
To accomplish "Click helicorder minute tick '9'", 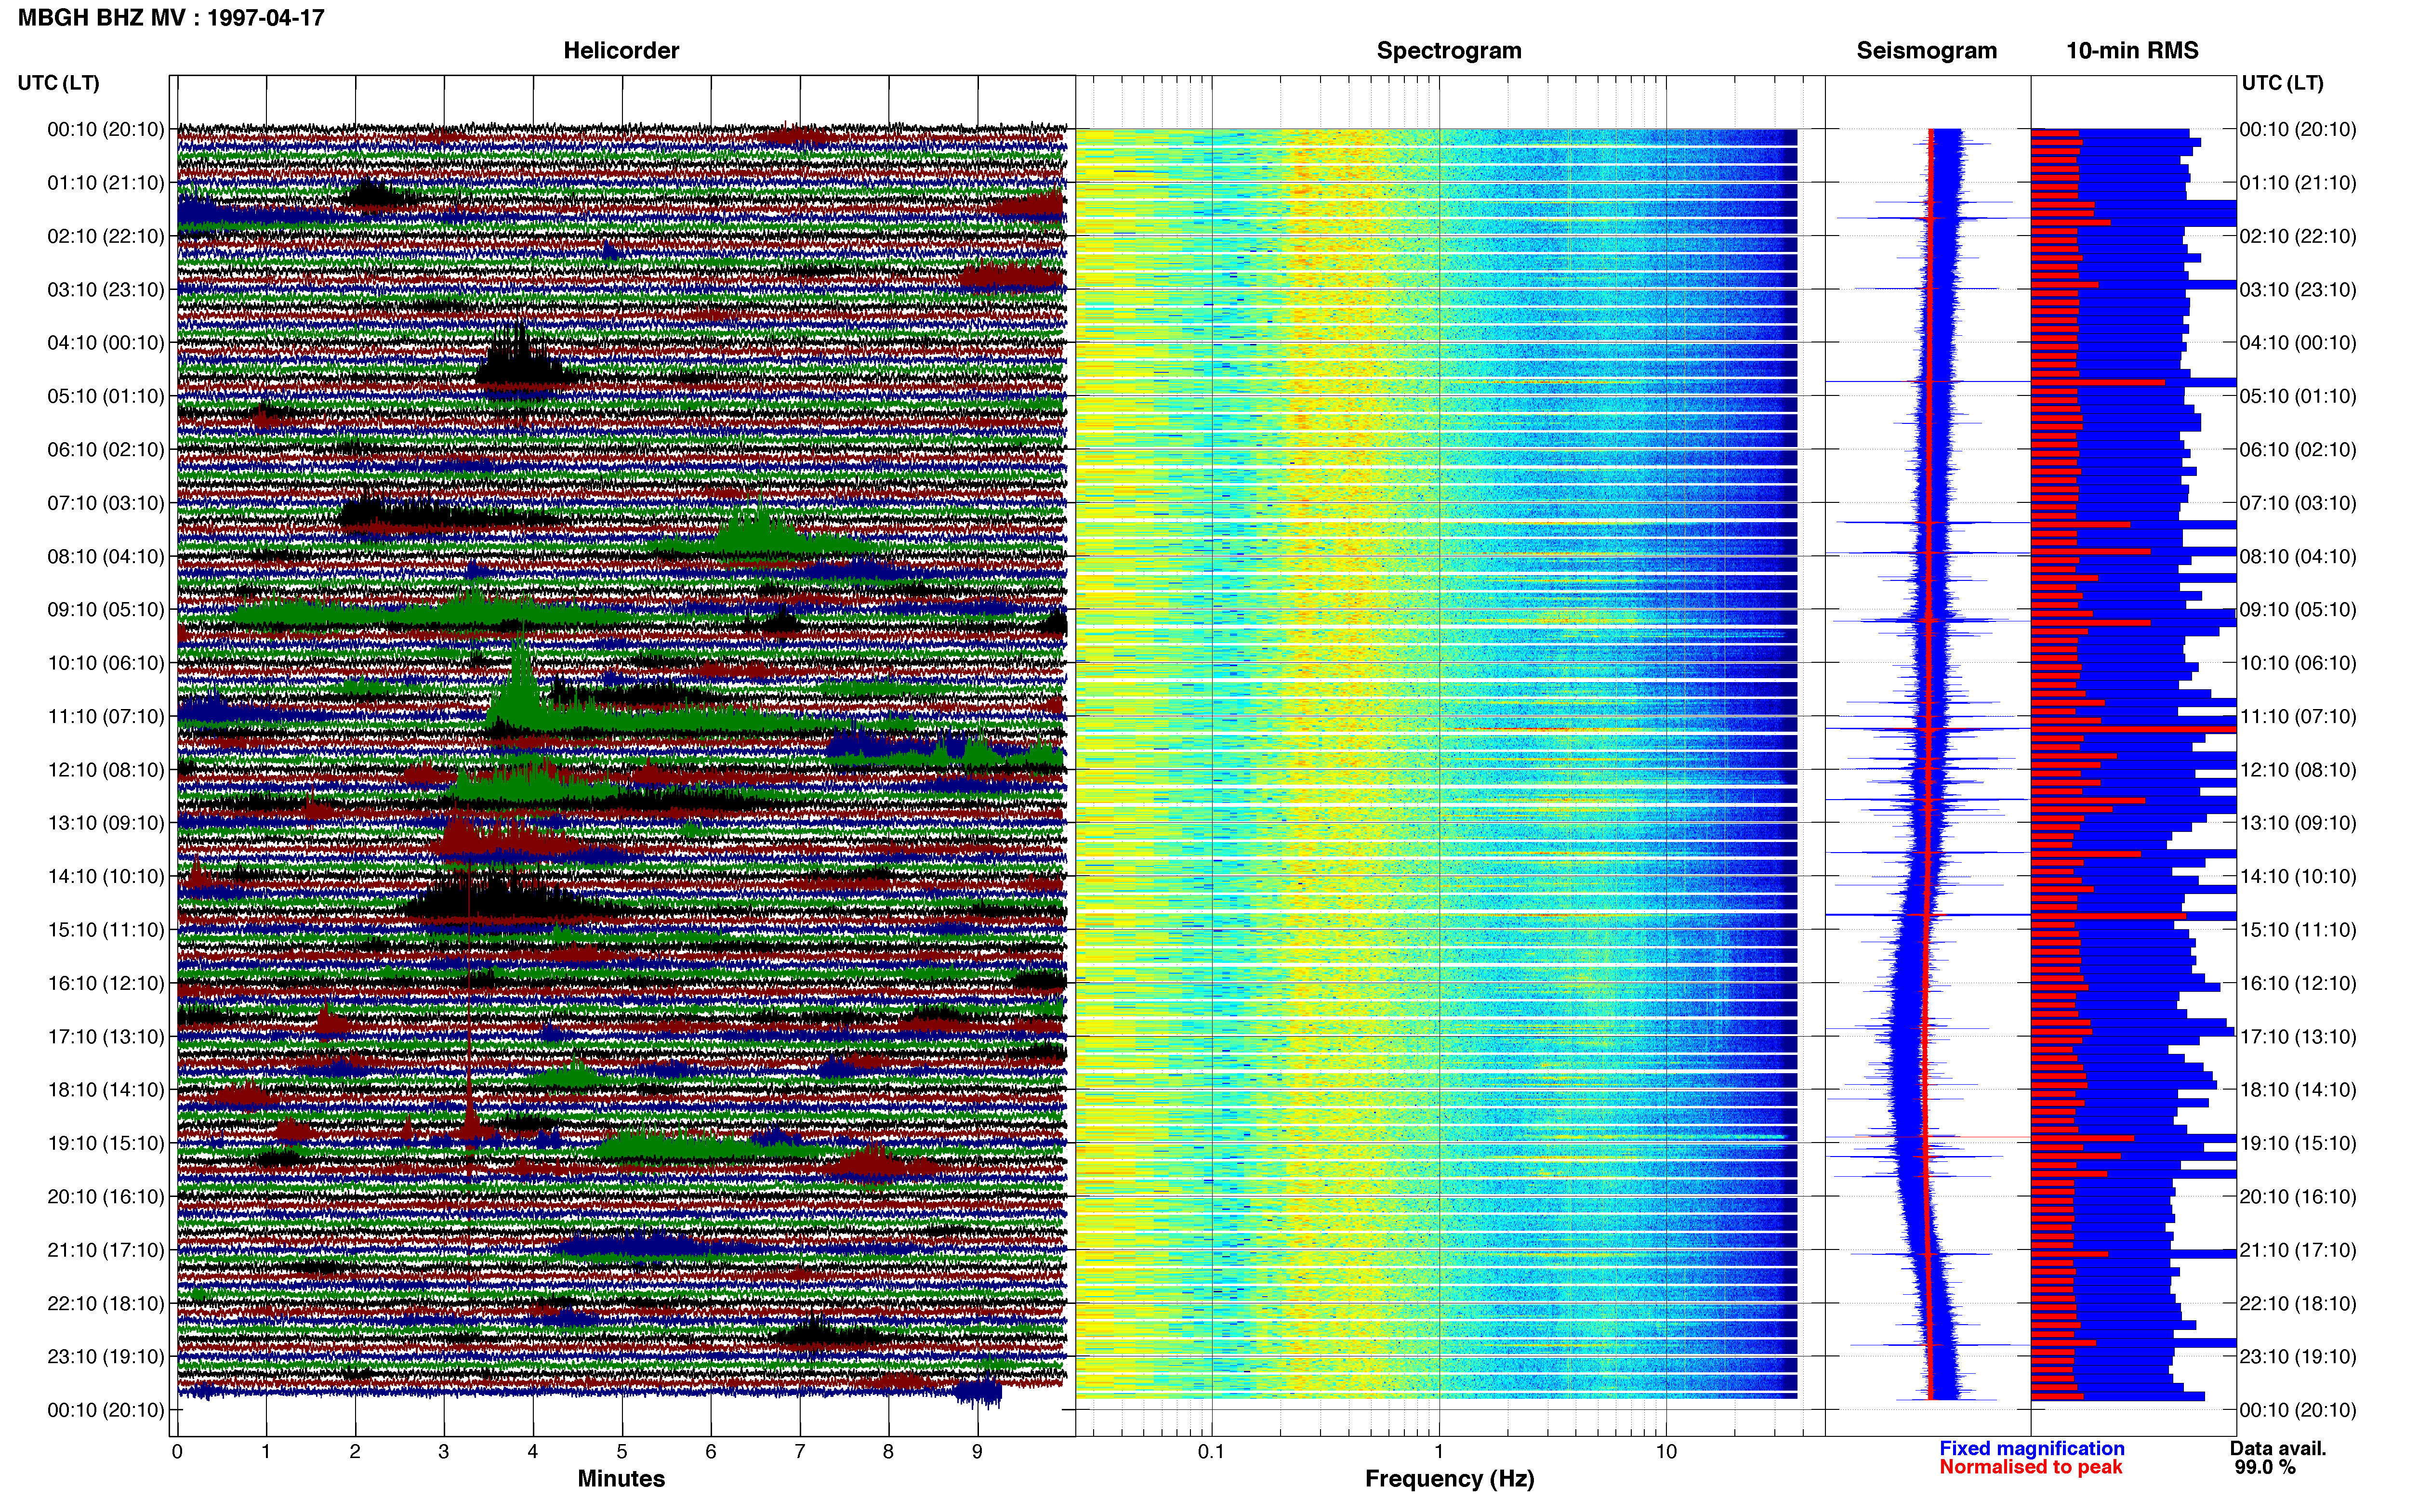I will coord(977,1451).
